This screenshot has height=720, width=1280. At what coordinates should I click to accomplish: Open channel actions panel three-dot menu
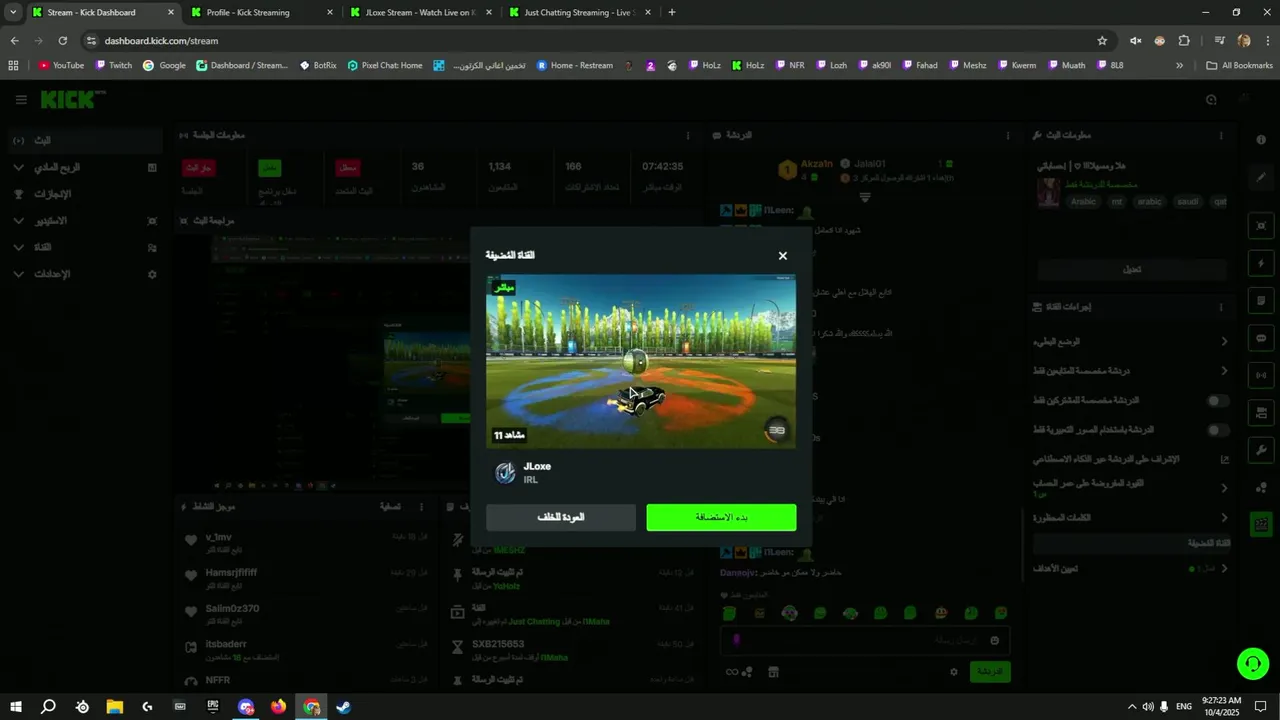(1220, 307)
